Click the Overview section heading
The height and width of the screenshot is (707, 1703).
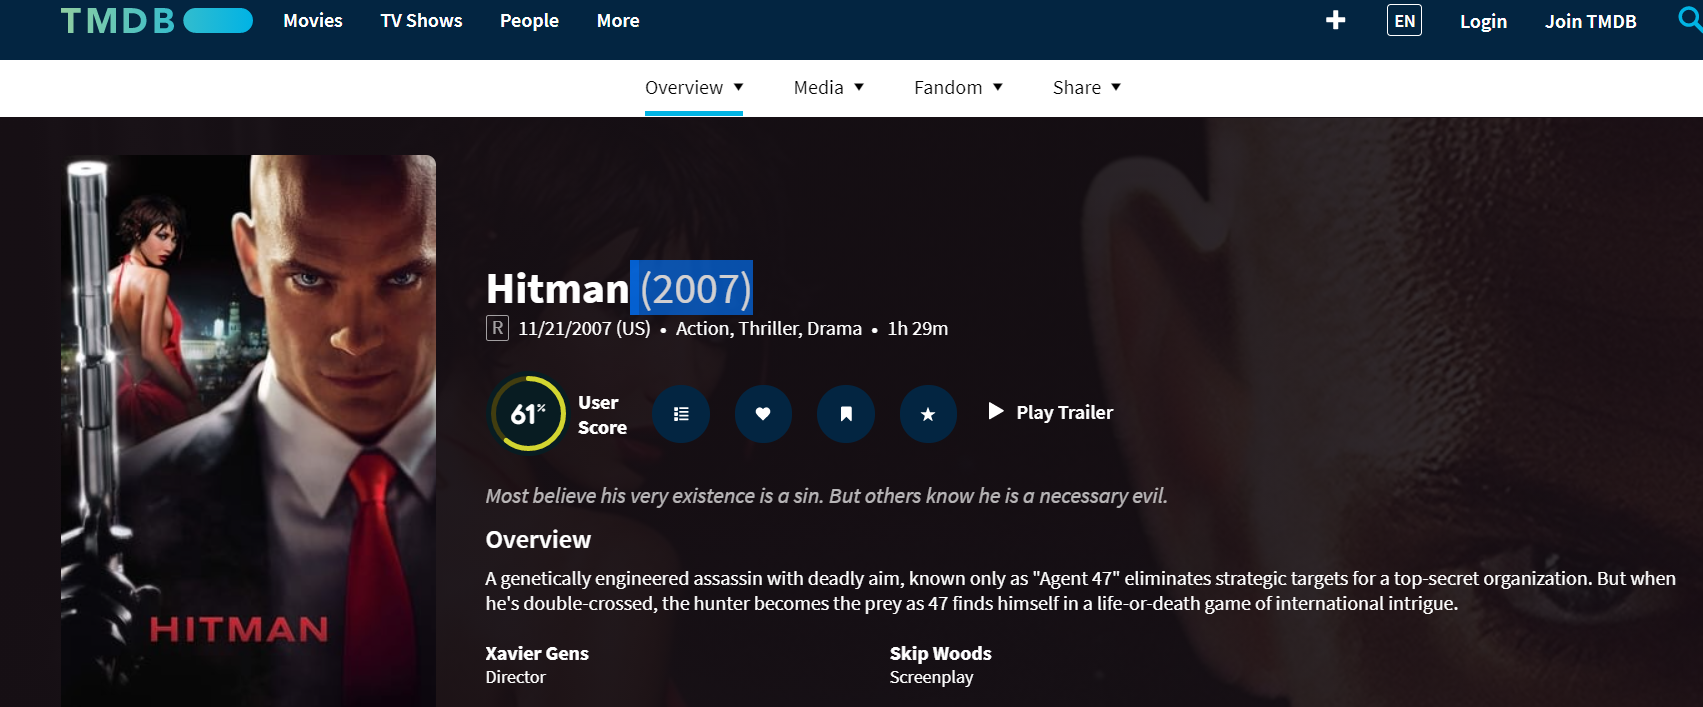click(538, 539)
